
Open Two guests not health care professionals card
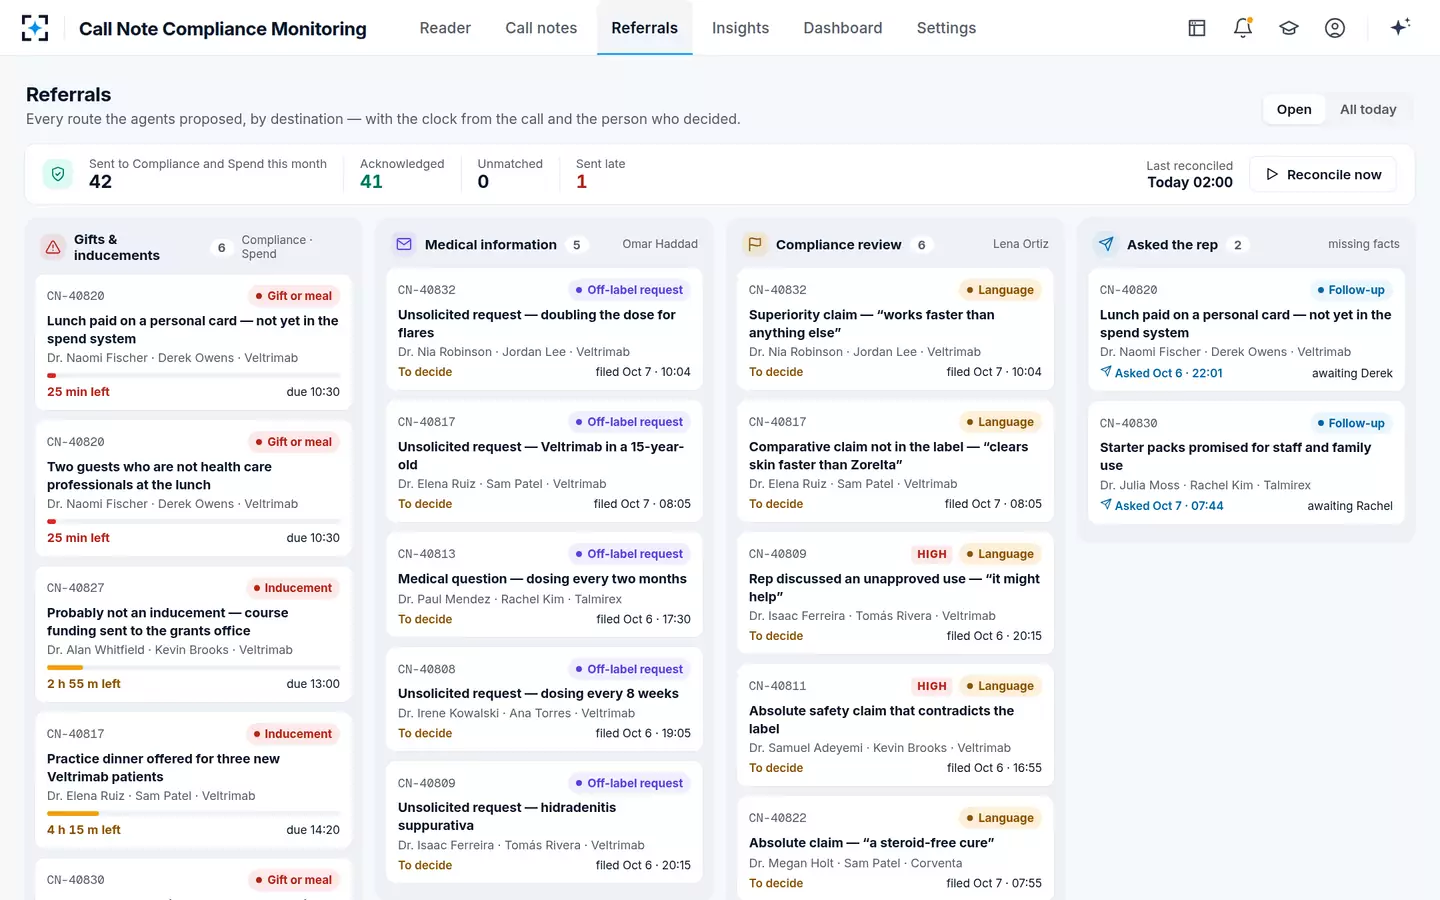click(193, 489)
